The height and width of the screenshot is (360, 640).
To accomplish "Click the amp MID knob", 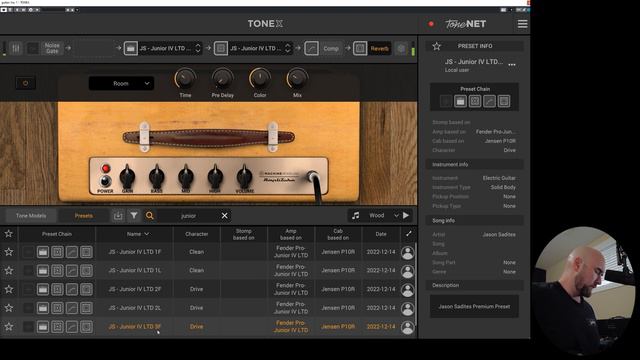I will tap(186, 177).
